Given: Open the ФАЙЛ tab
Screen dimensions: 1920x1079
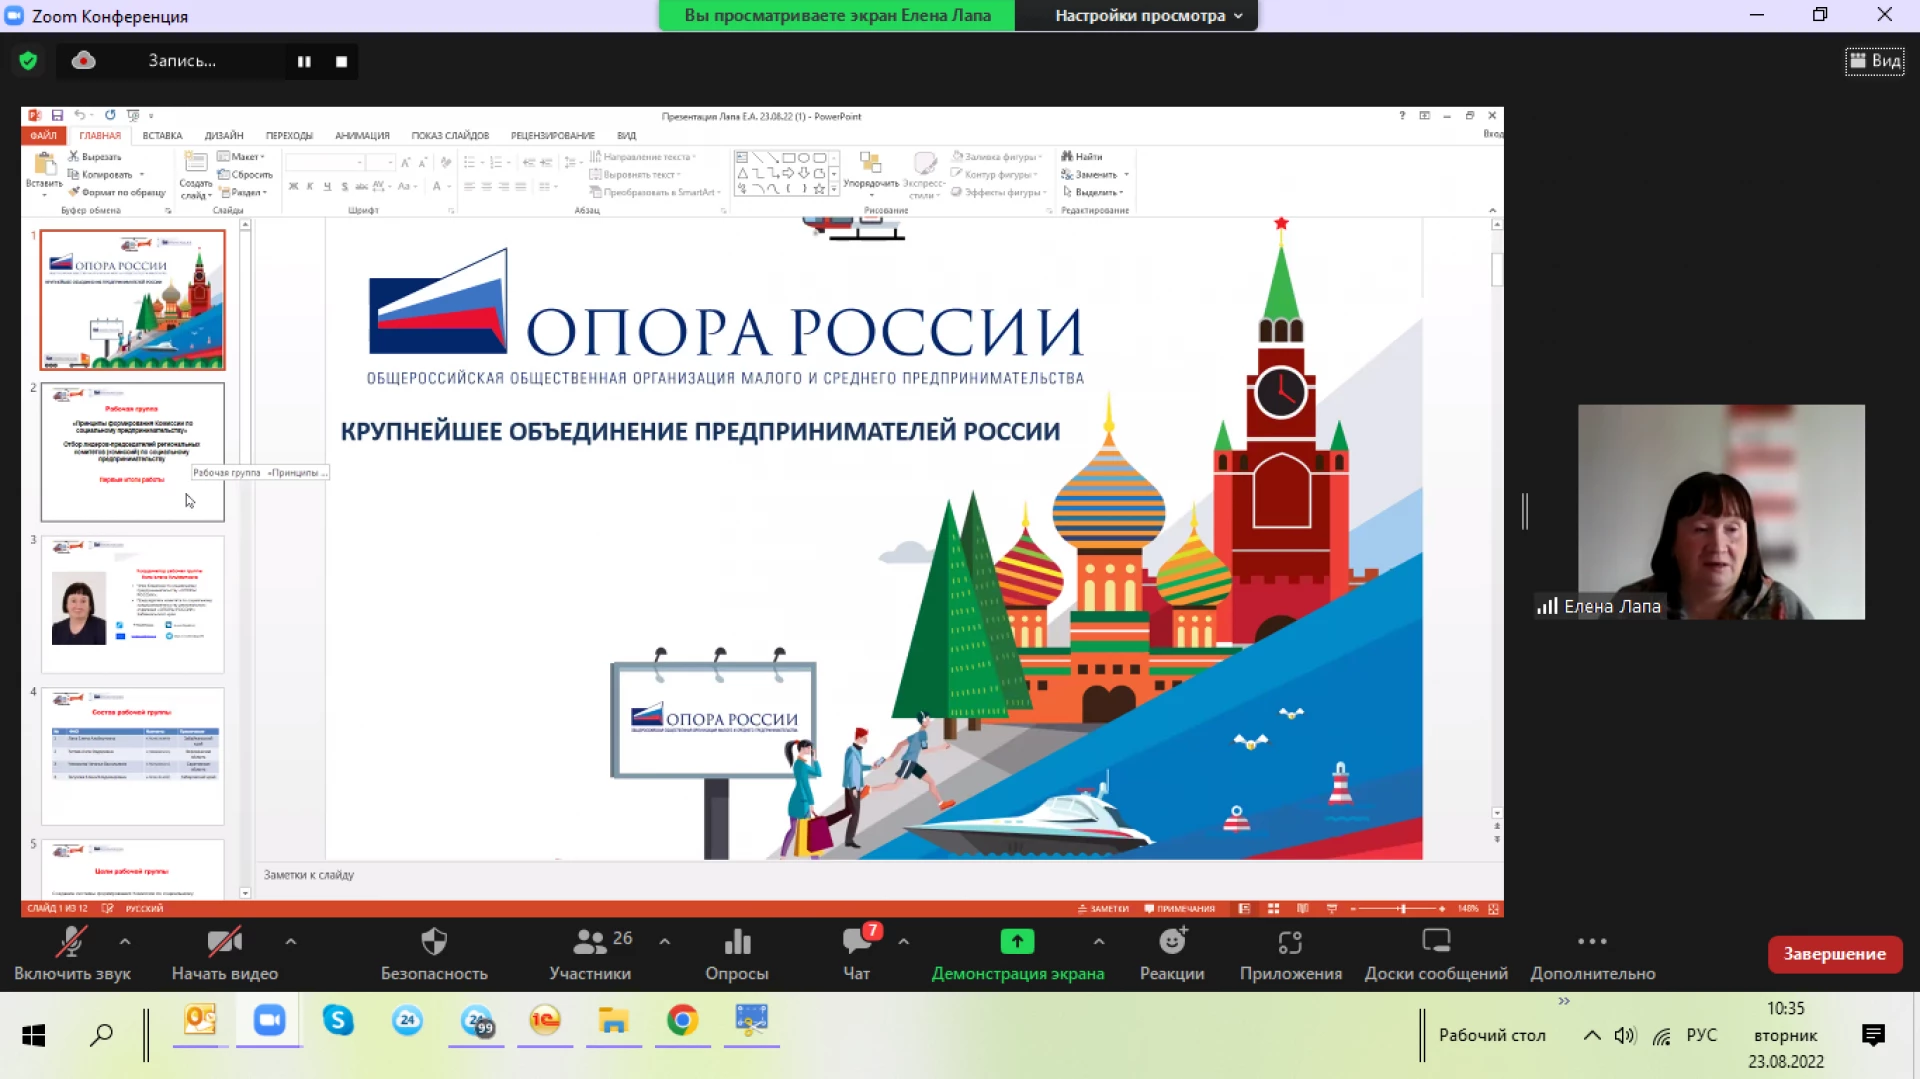Looking at the screenshot, I should click(43, 136).
